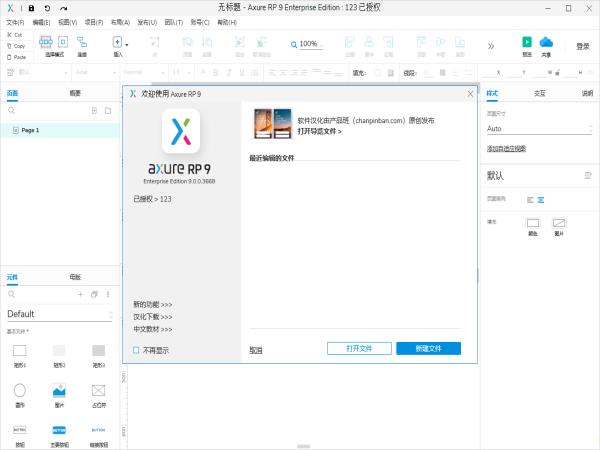Close the welcome dialog with X

coord(470,94)
